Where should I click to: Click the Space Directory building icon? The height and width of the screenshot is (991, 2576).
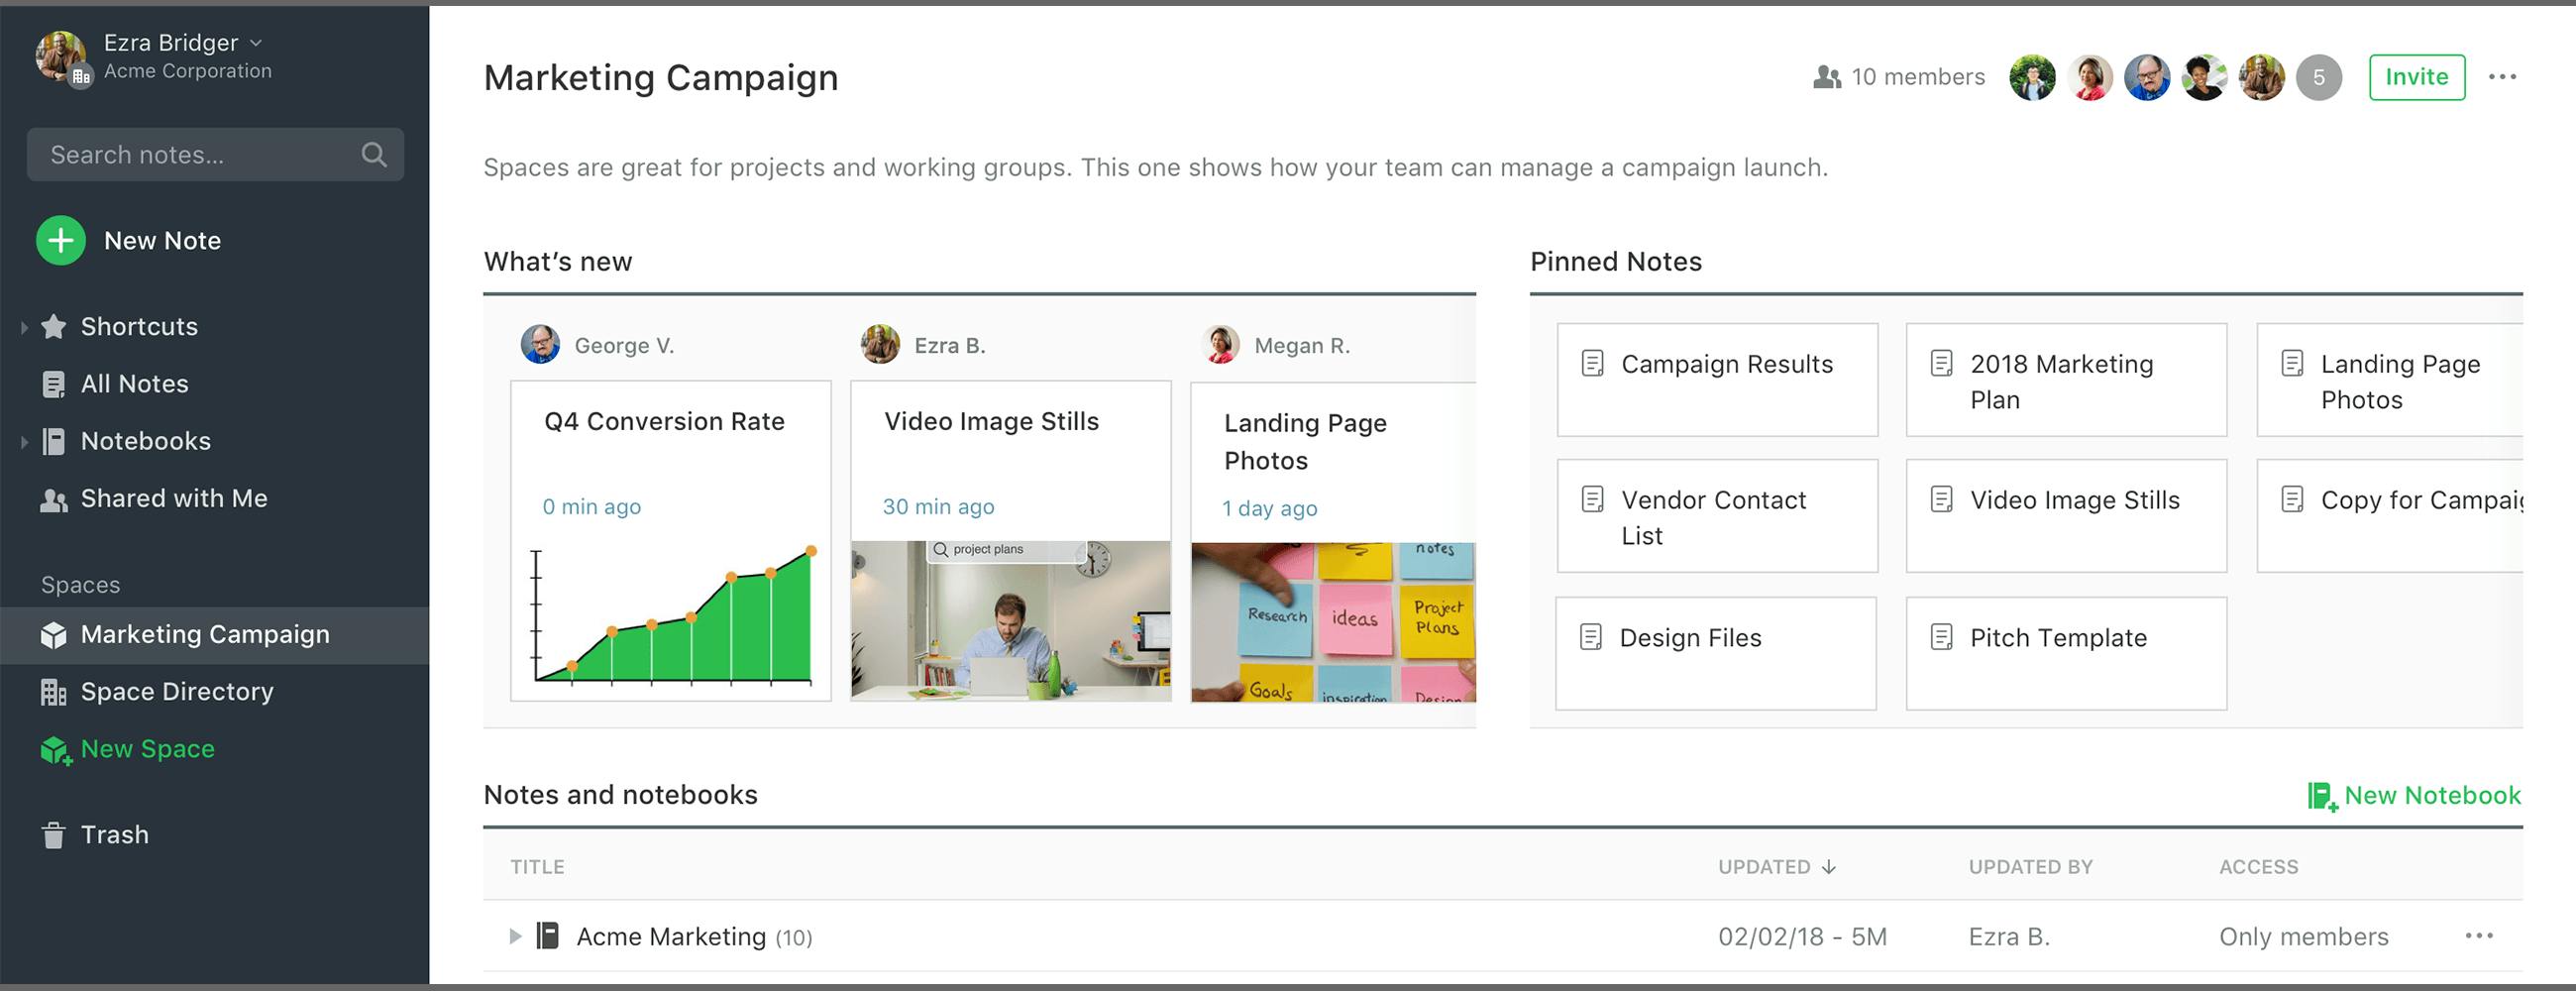[x=53, y=692]
